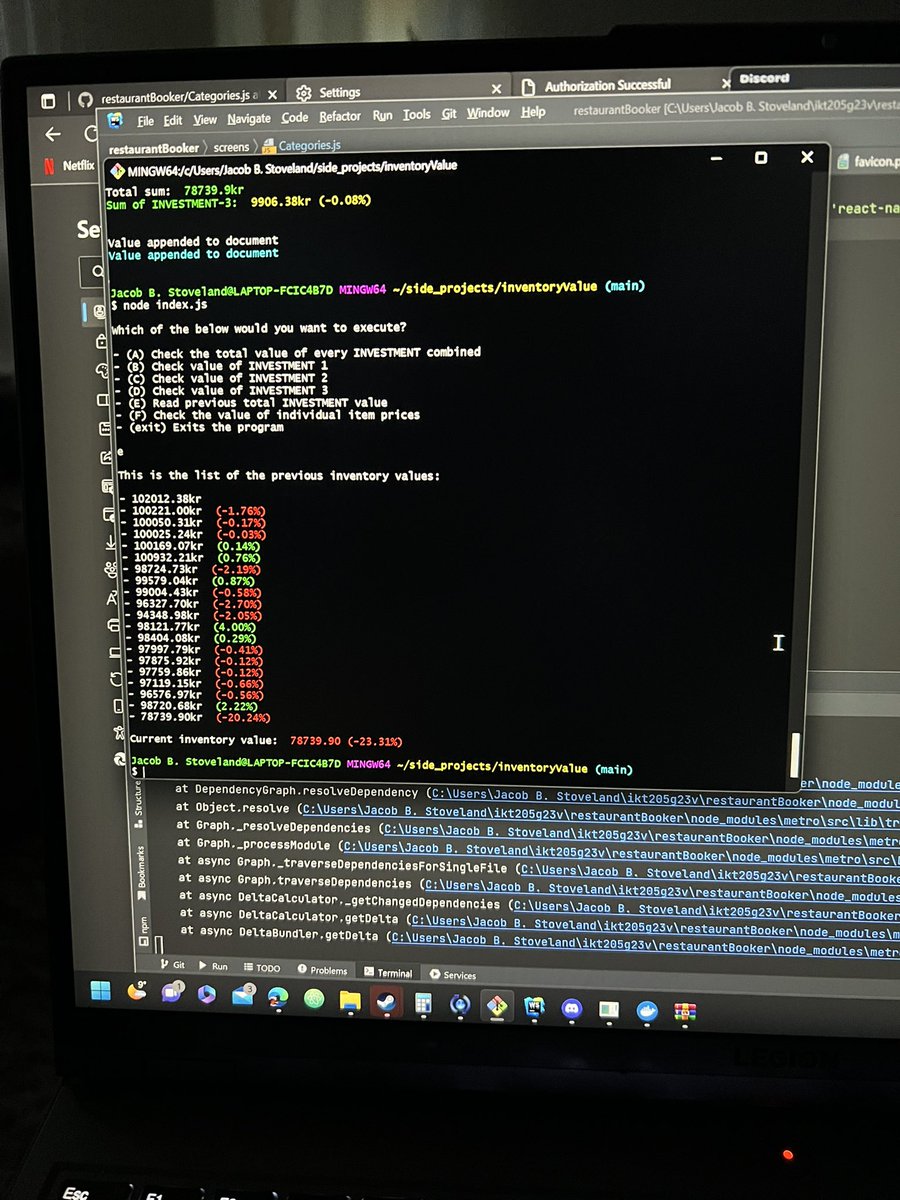Switch to Git Bash taskbar icon

click(497, 1004)
